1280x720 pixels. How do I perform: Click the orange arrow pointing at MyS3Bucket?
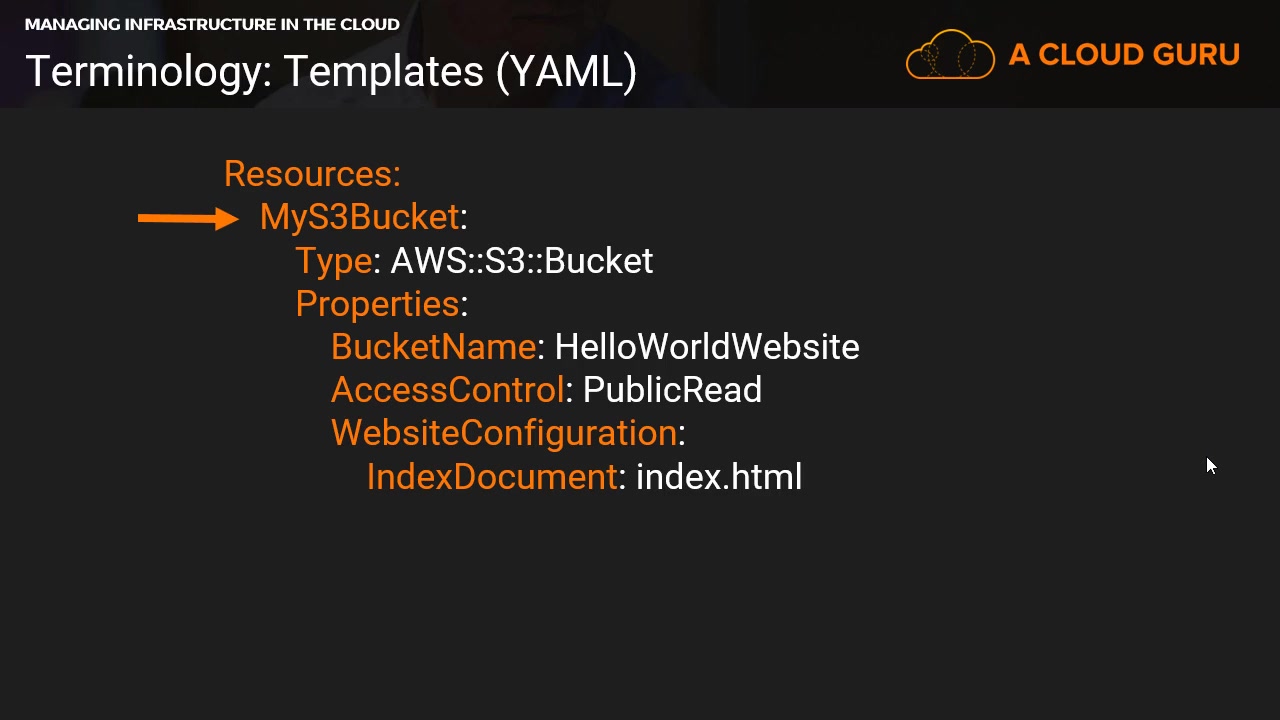[x=188, y=218]
